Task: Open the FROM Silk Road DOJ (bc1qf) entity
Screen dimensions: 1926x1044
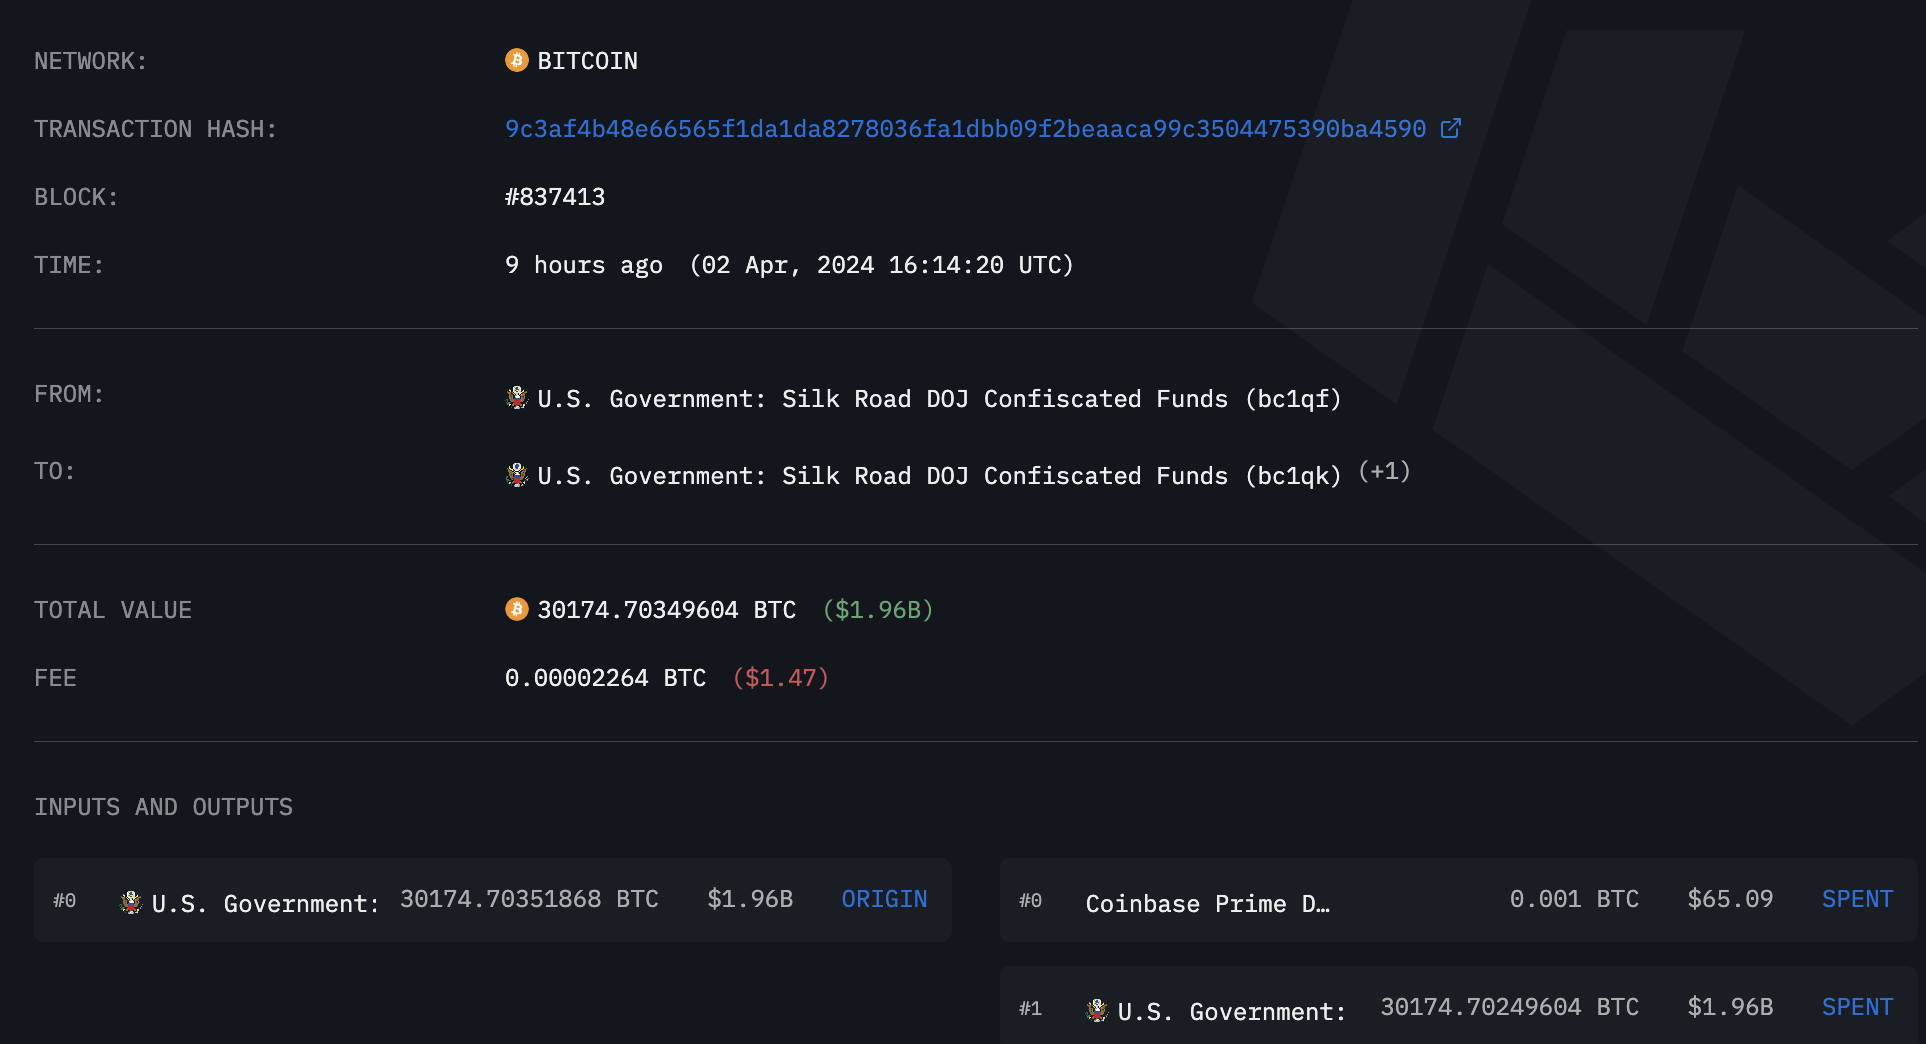Action: (939, 399)
